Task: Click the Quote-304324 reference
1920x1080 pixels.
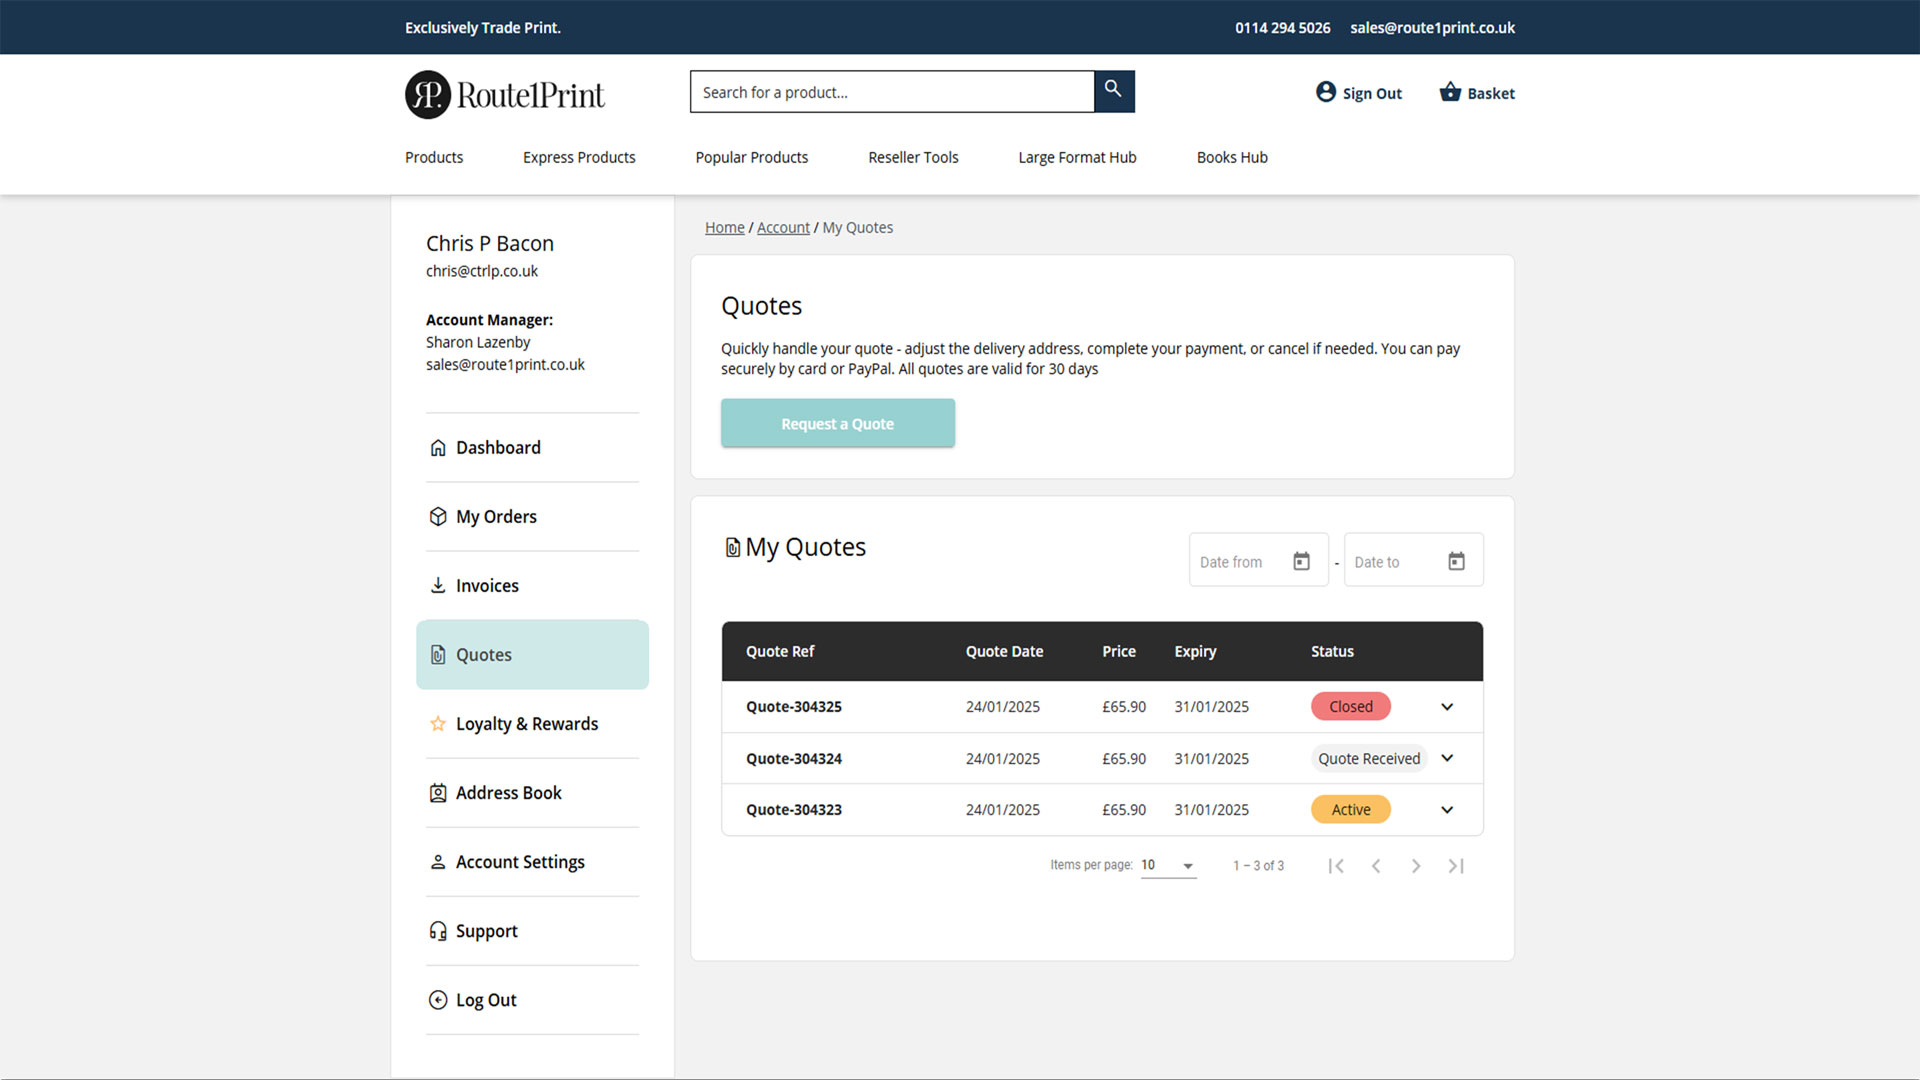Action: (x=794, y=758)
